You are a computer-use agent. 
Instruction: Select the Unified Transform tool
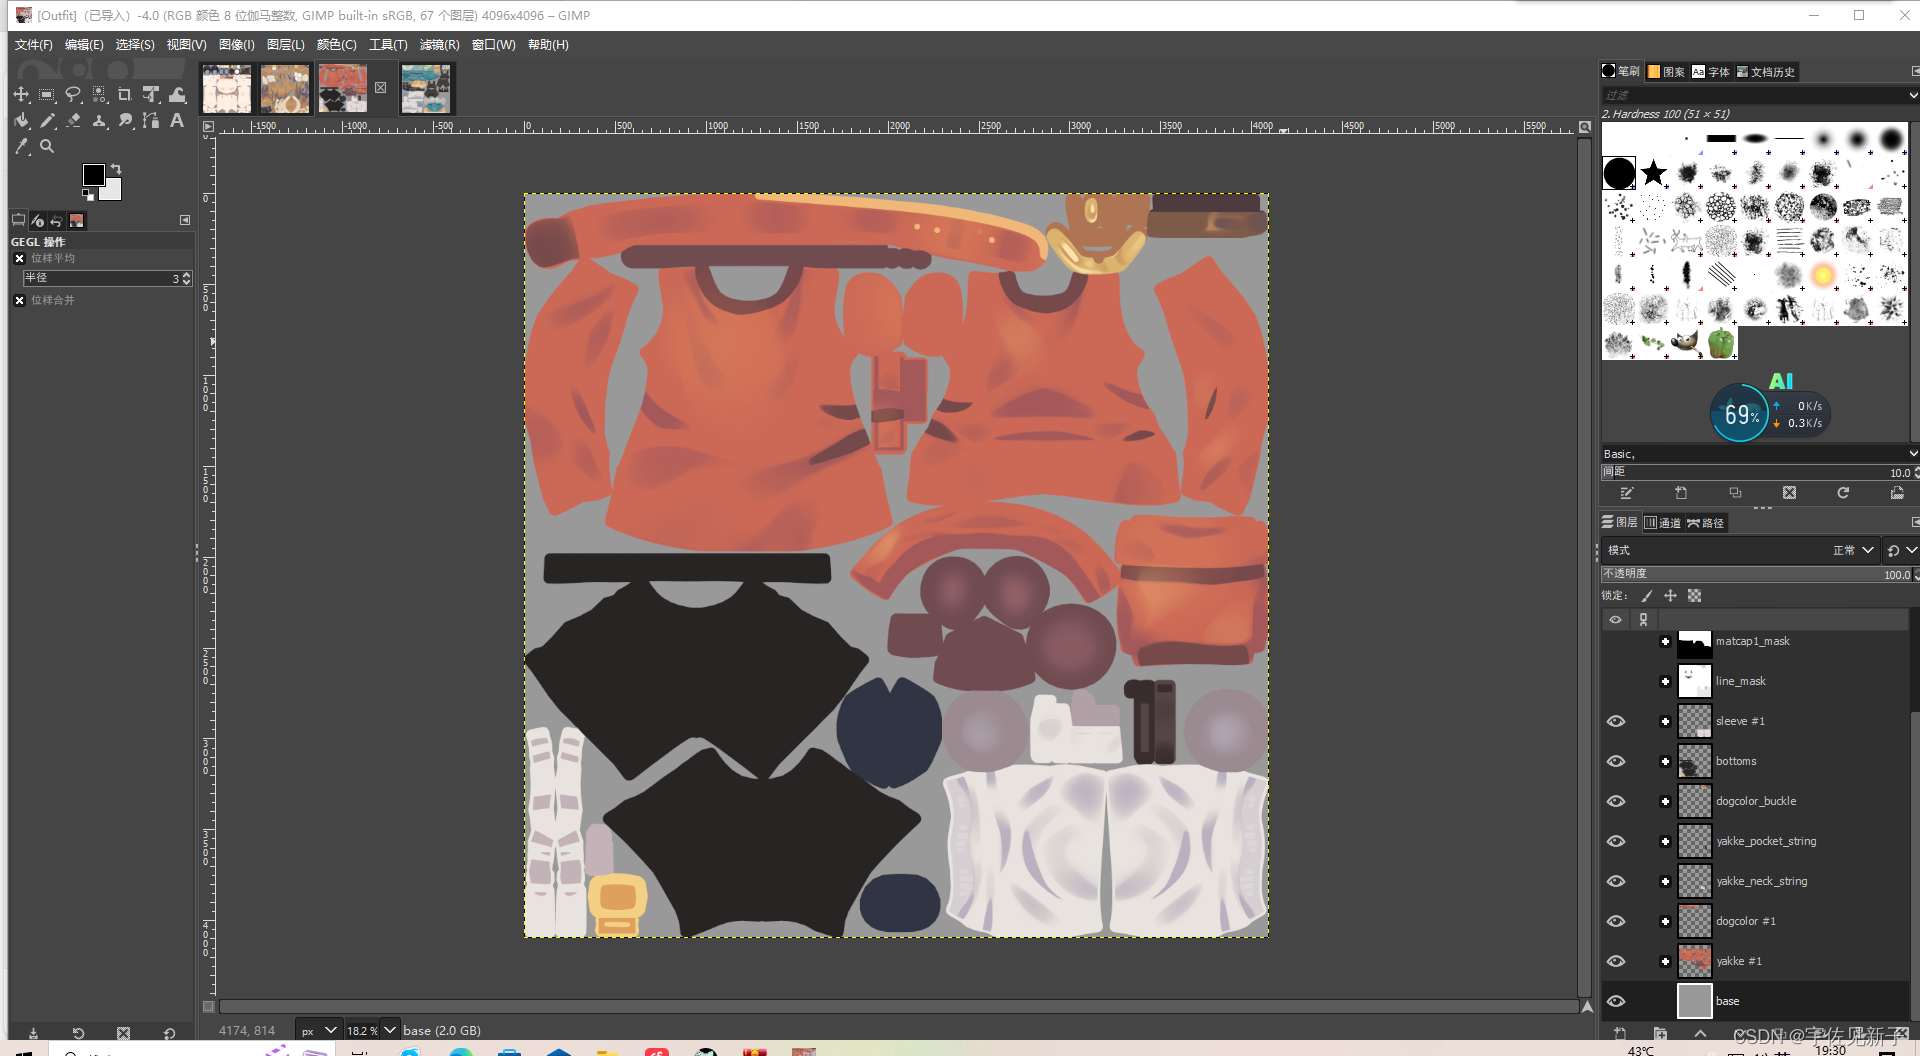coord(151,94)
